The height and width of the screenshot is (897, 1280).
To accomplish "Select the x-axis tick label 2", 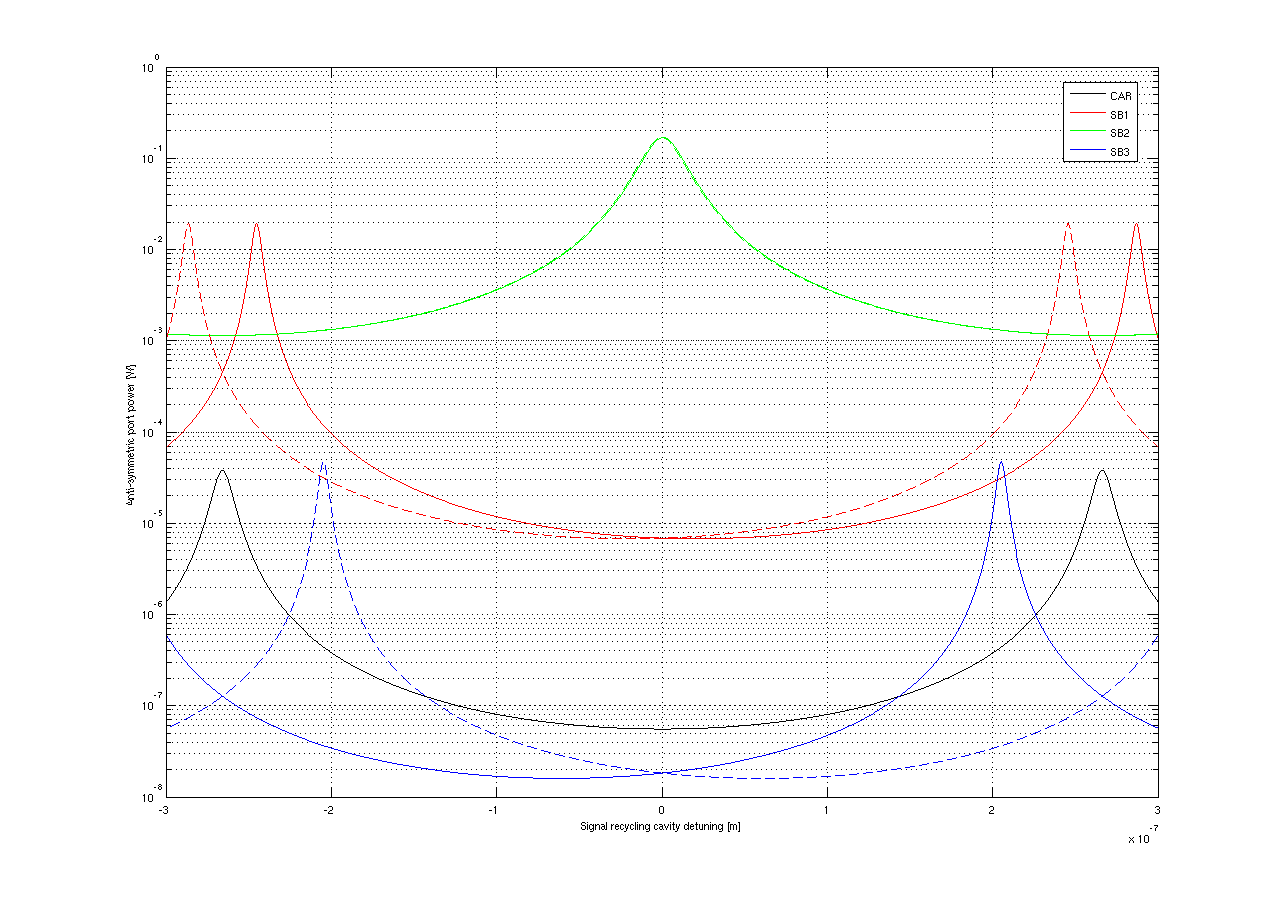I will click(992, 810).
